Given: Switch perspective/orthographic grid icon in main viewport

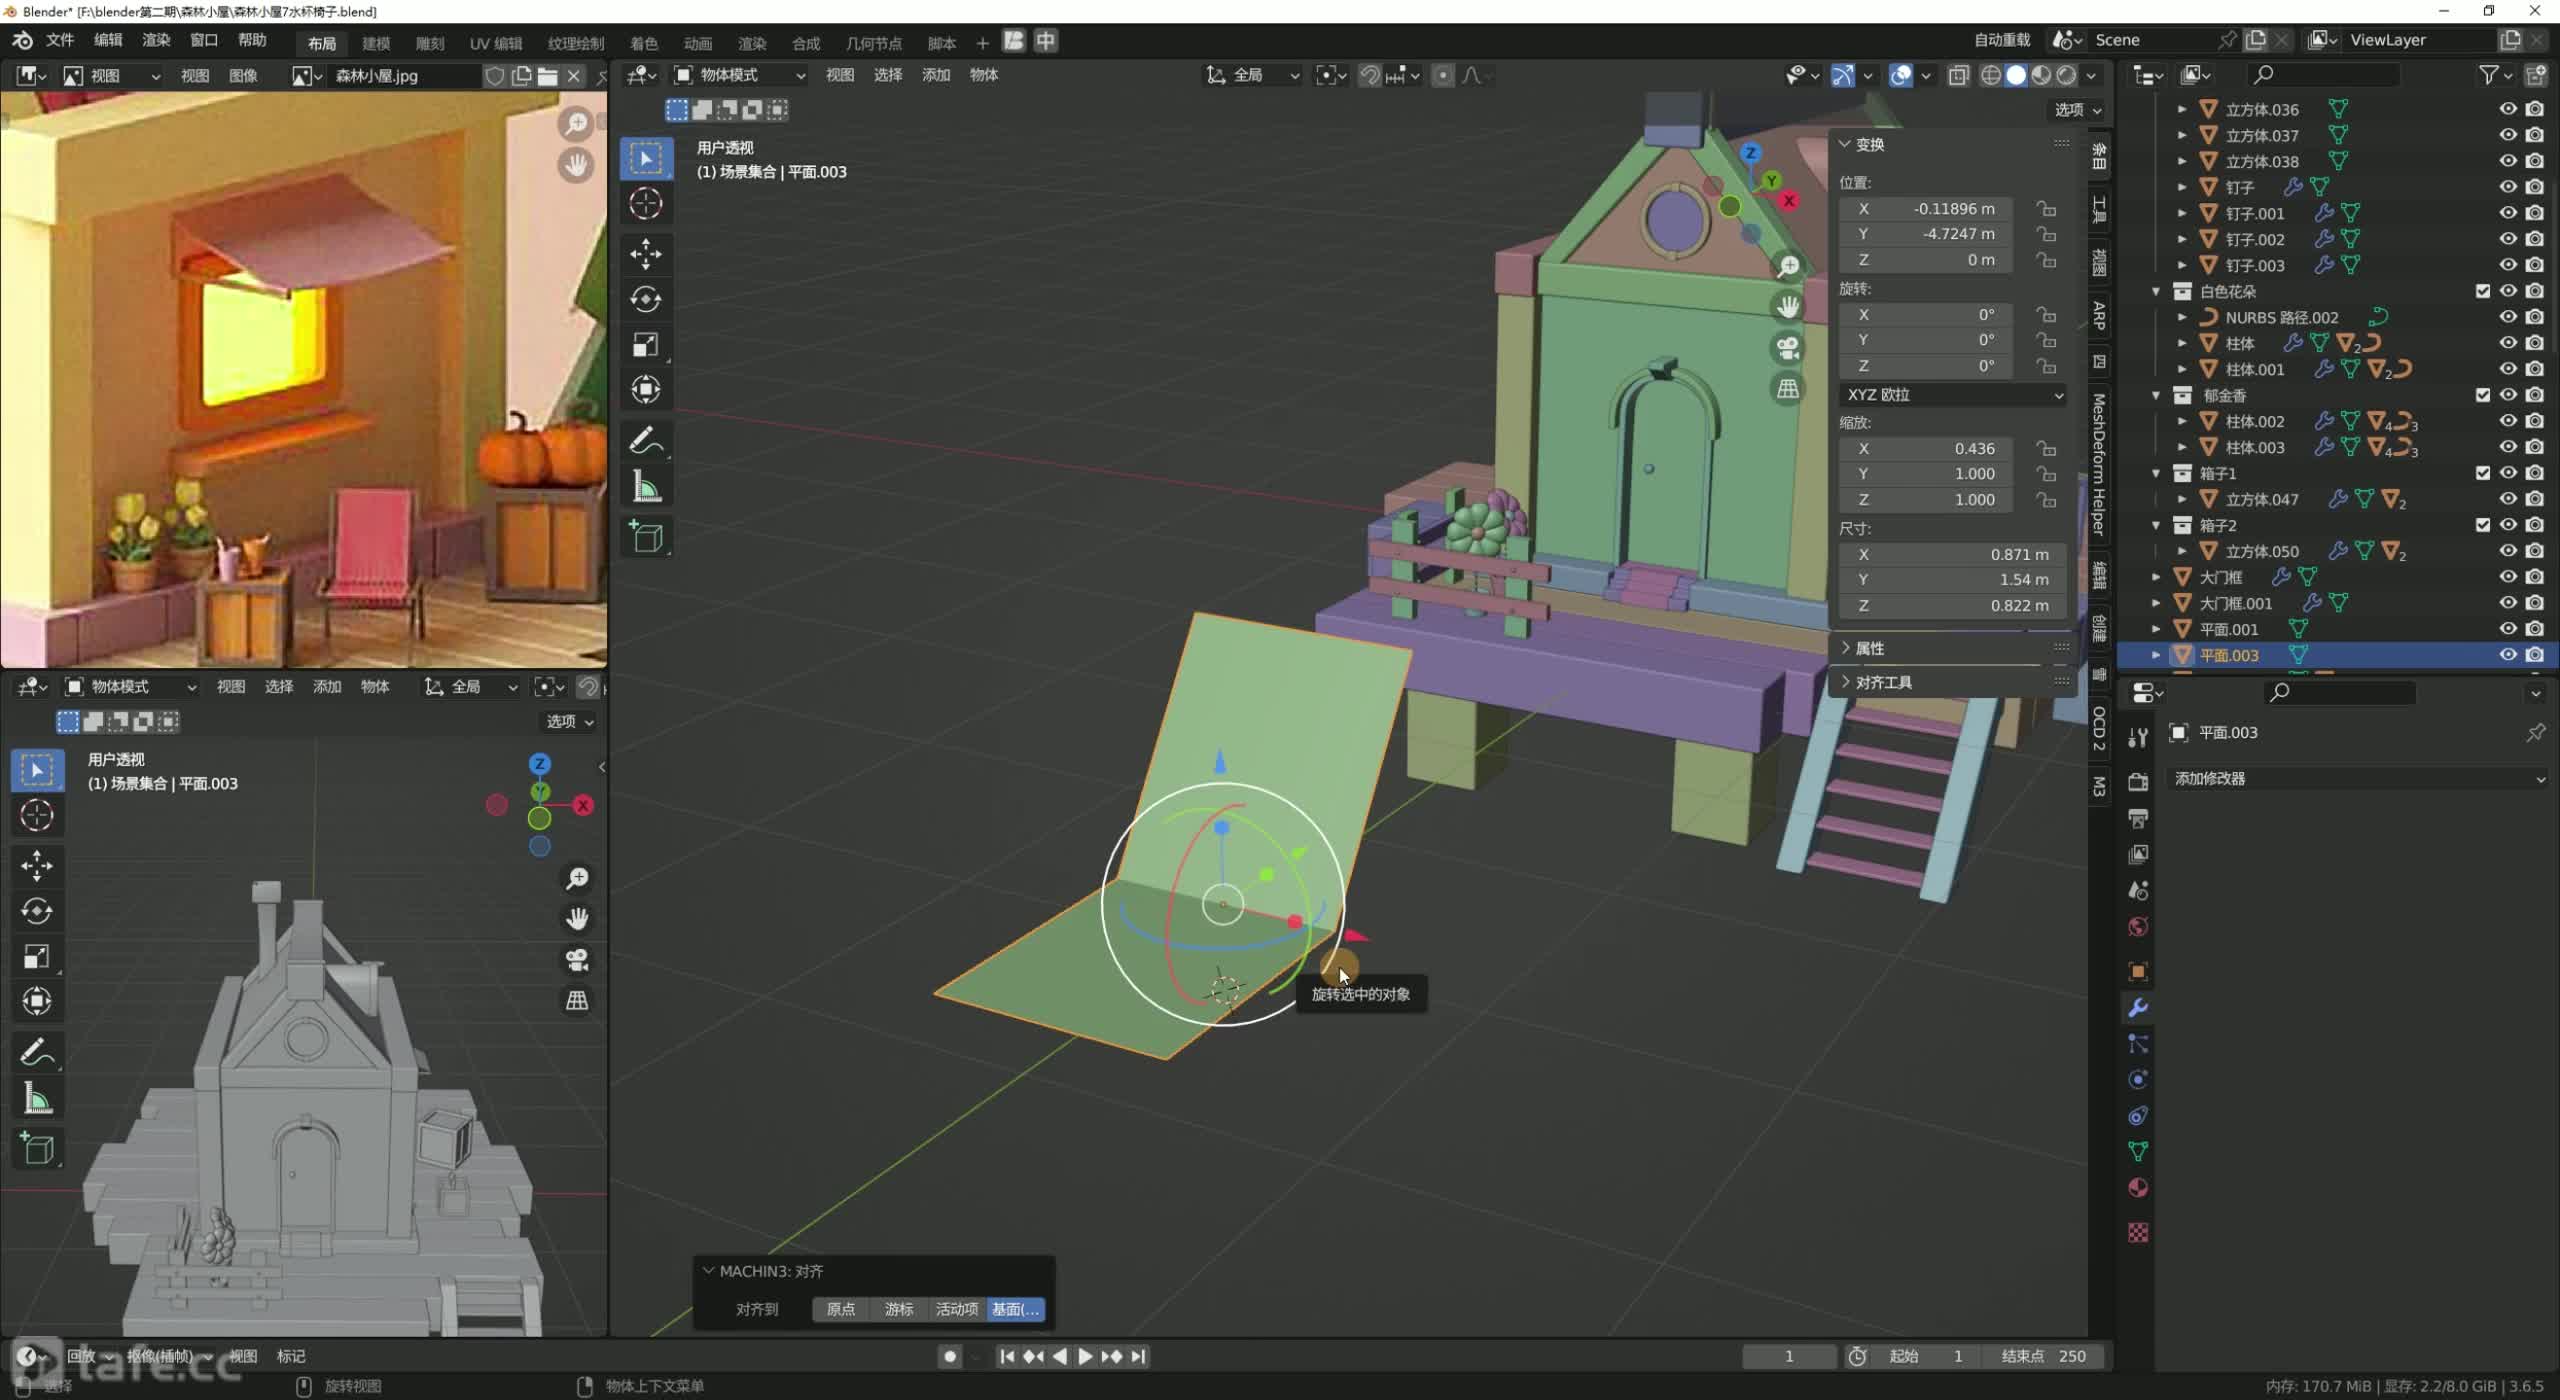Looking at the screenshot, I should click(x=1788, y=388).
